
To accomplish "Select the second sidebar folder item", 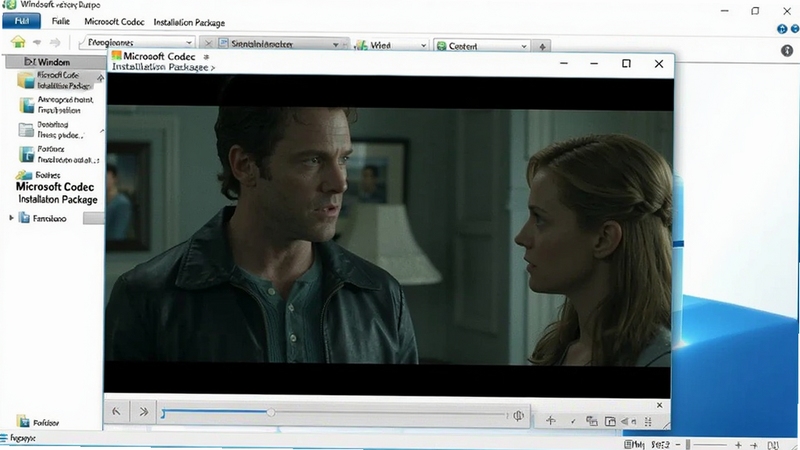I will point(56,105).
